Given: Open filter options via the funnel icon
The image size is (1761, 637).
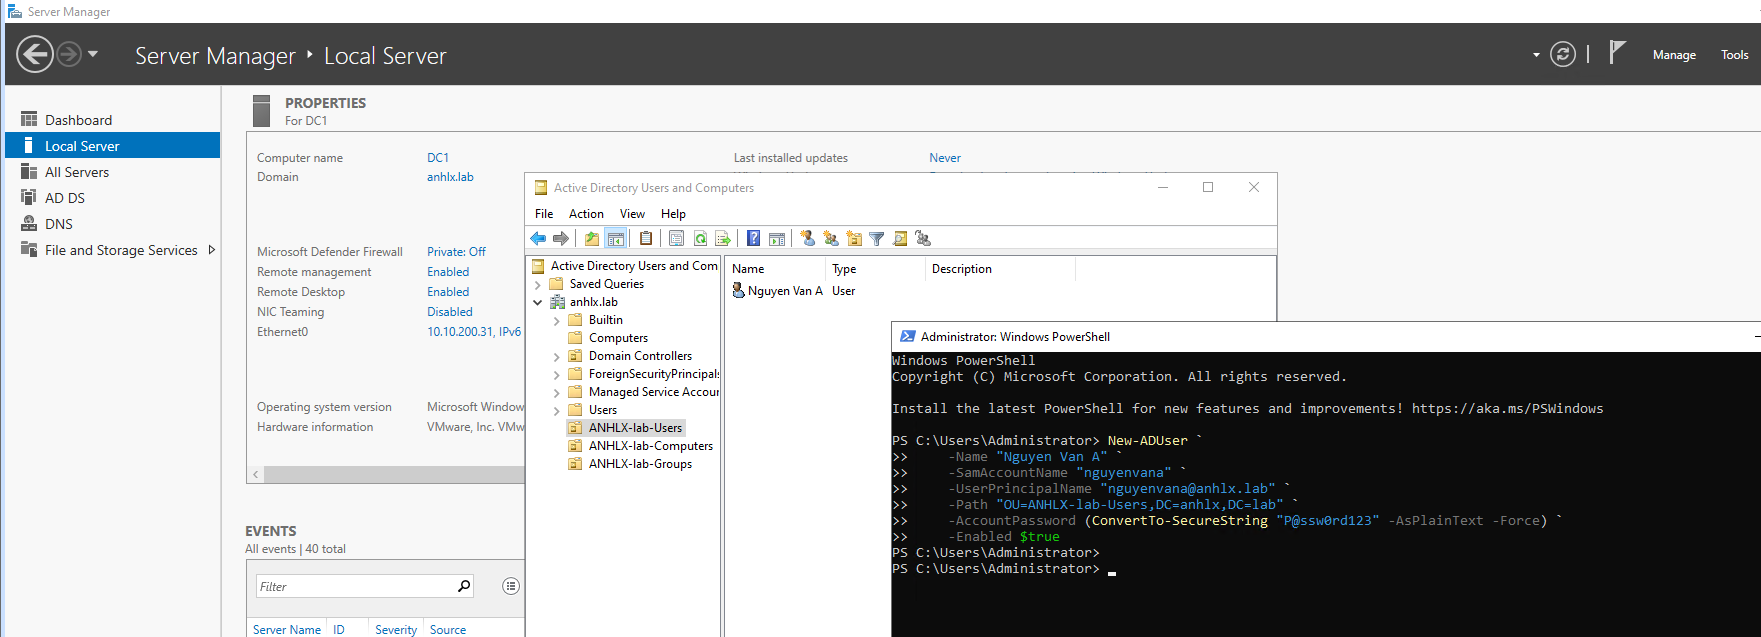Looking at the screenshot, I should tap(877, 238).
